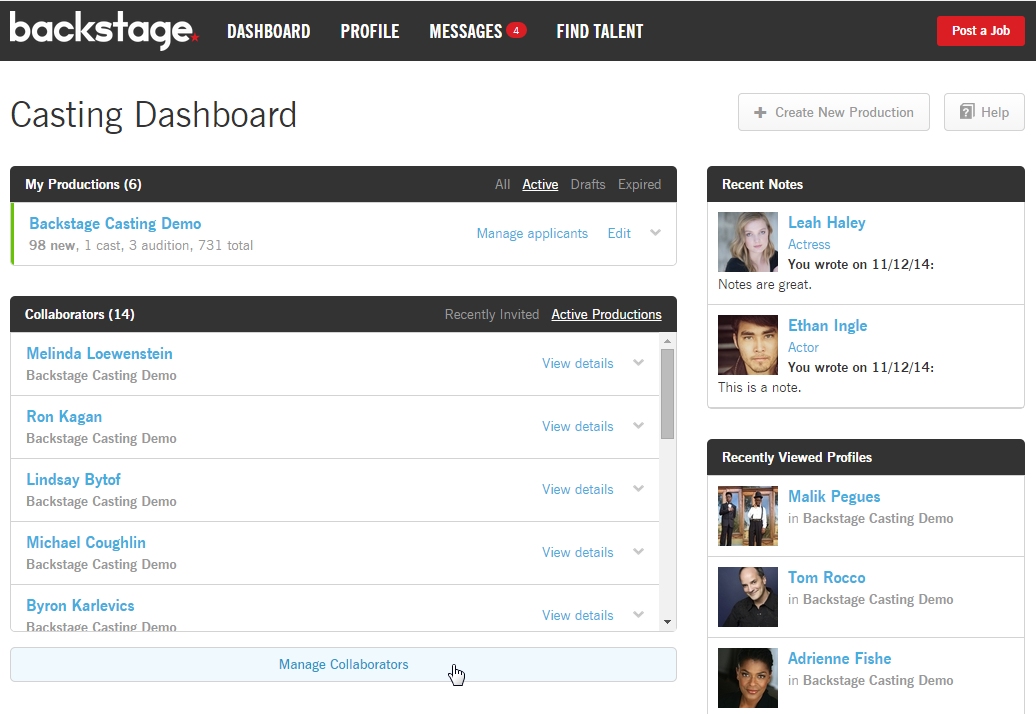Expand the Backstage Casting Demo options chevron
Screen dimensions: 1036x714
click(x=655, y=232)
